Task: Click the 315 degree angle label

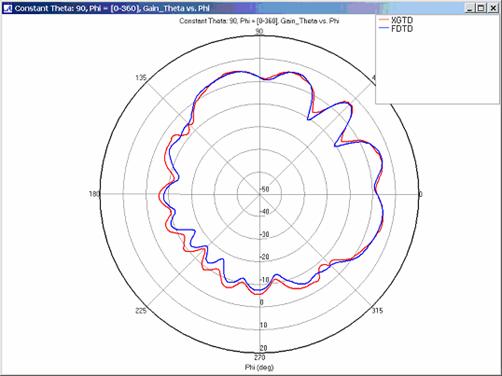Action: point(377,311)
